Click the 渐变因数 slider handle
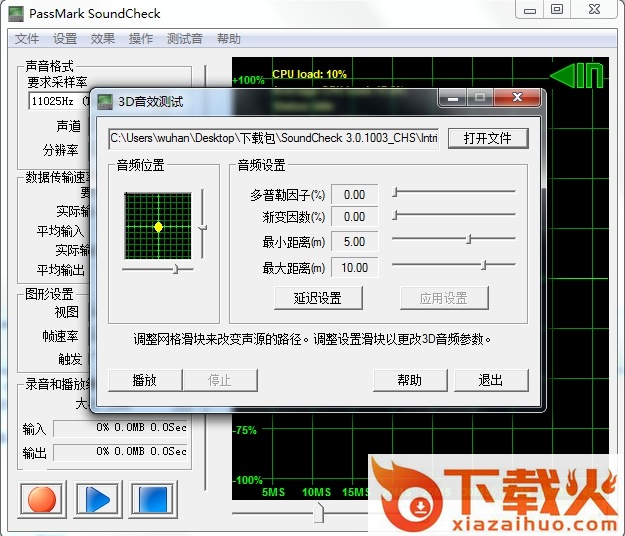This screenshot has width=625, height=536. tap(395, 215)
